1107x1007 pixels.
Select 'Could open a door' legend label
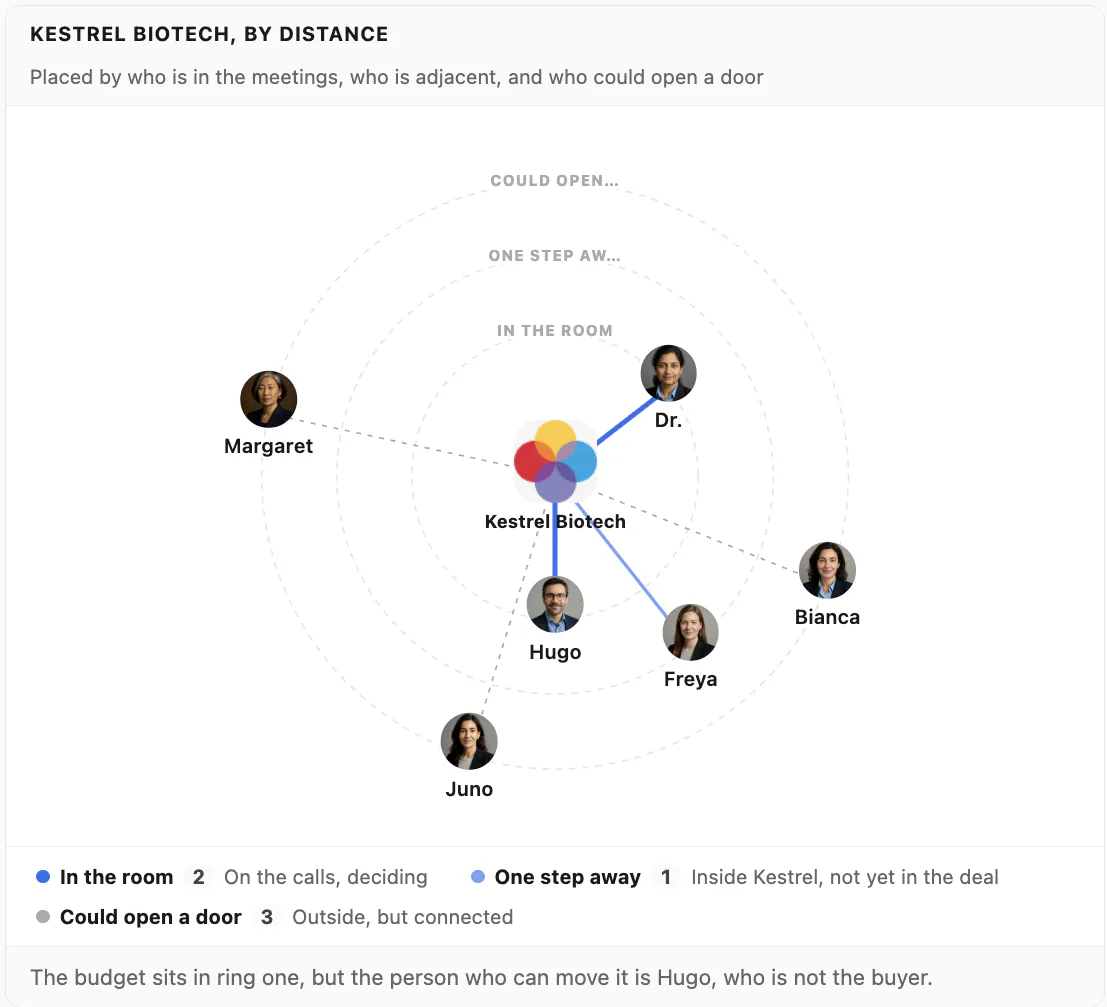tap(150, 917)
